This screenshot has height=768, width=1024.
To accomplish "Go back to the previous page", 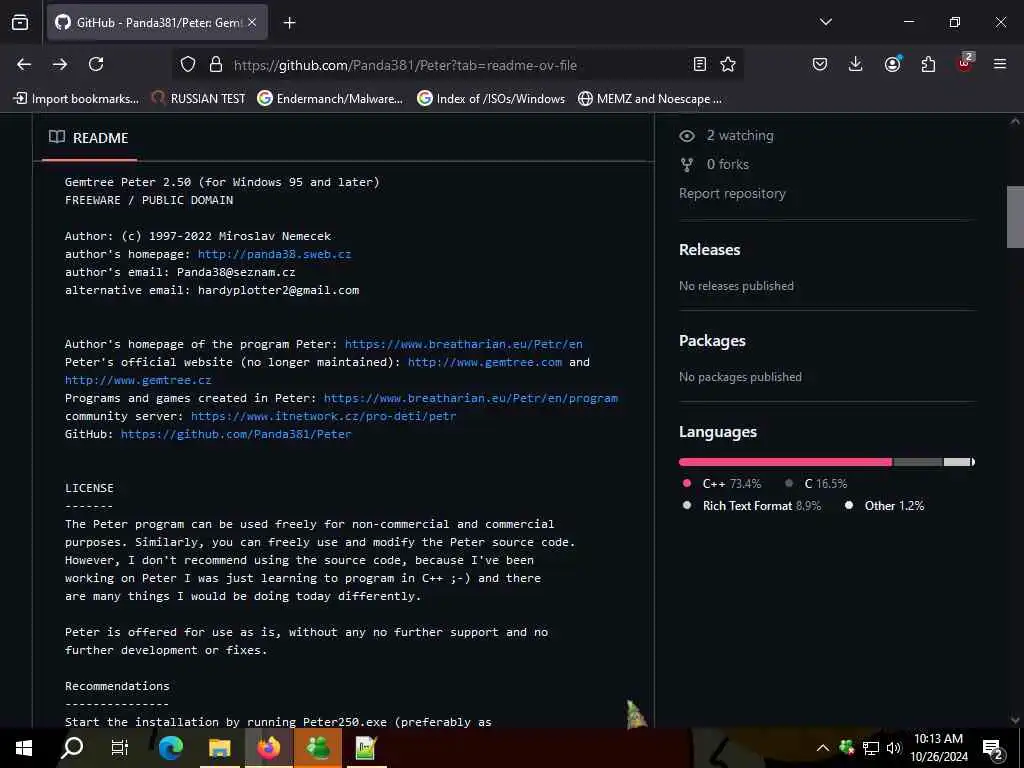I will (24, 64).
